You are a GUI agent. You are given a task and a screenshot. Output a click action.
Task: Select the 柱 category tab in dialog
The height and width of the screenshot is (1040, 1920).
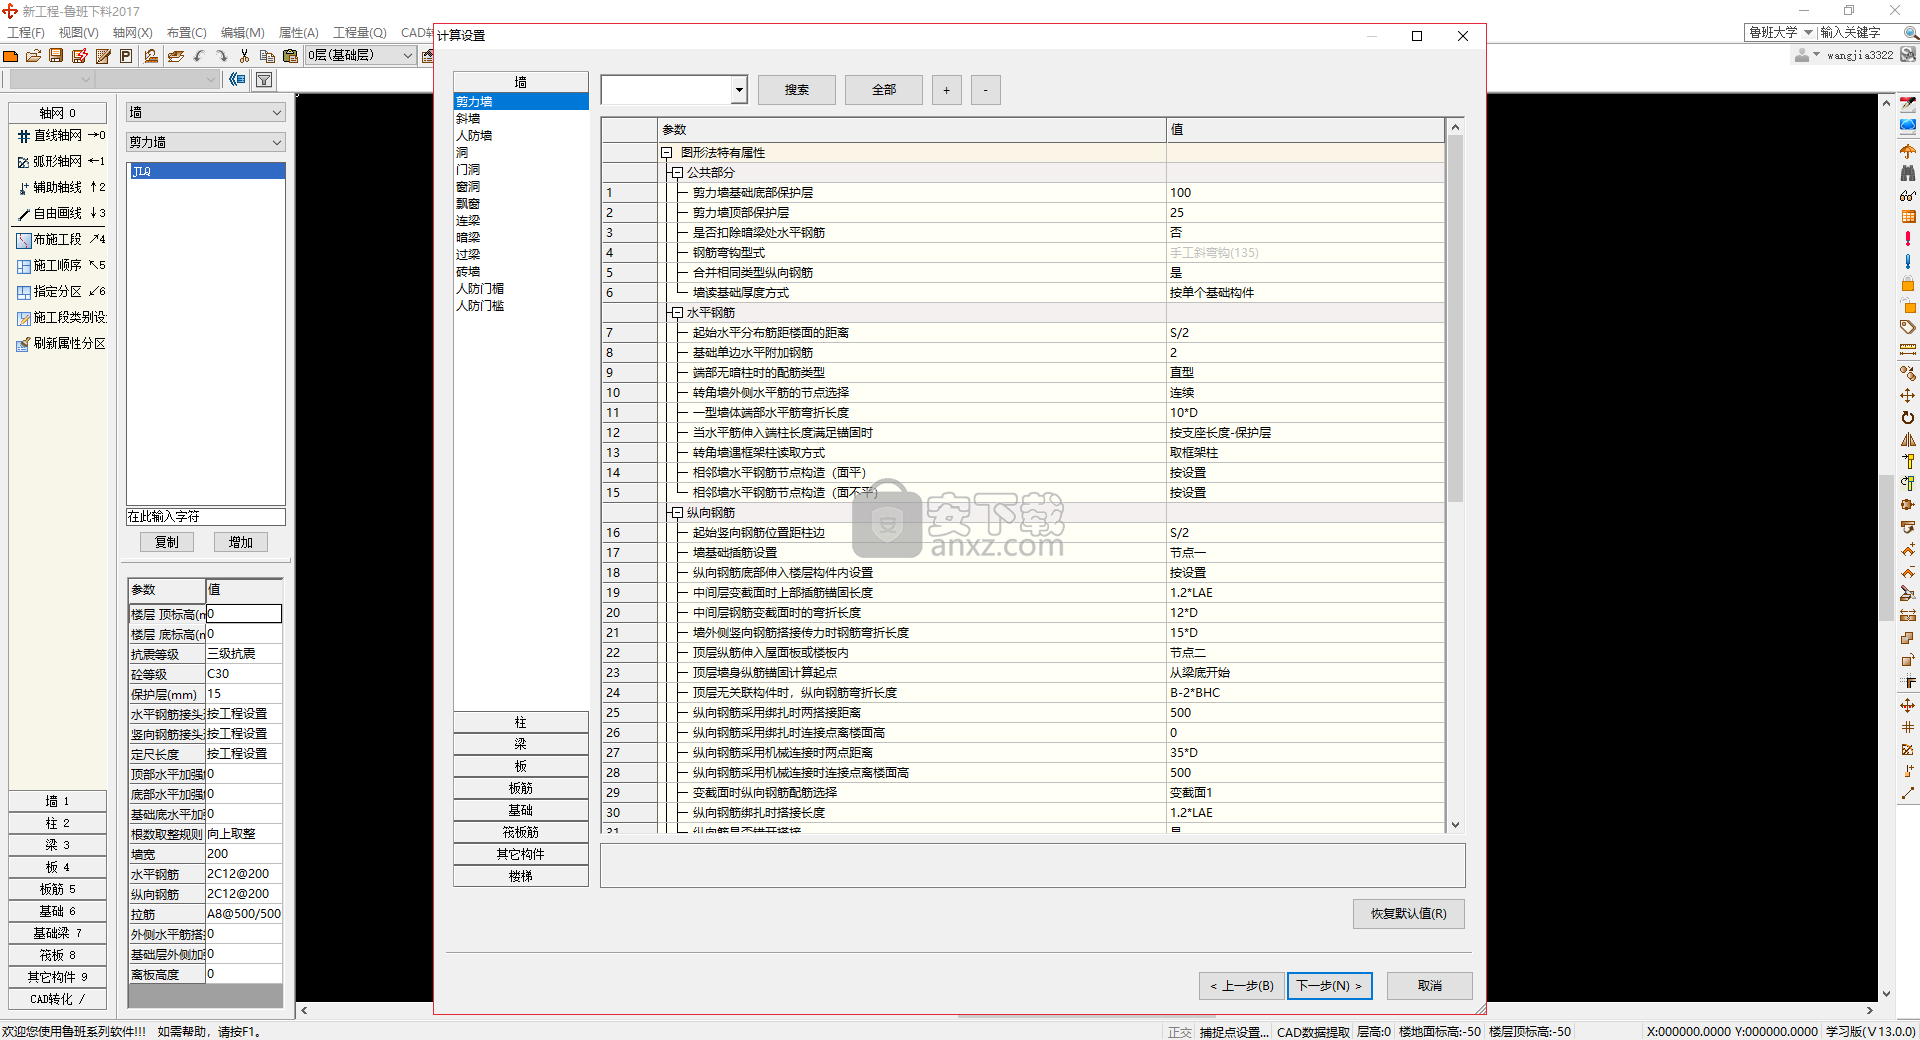pyautogui.click(x=521, y=723)
